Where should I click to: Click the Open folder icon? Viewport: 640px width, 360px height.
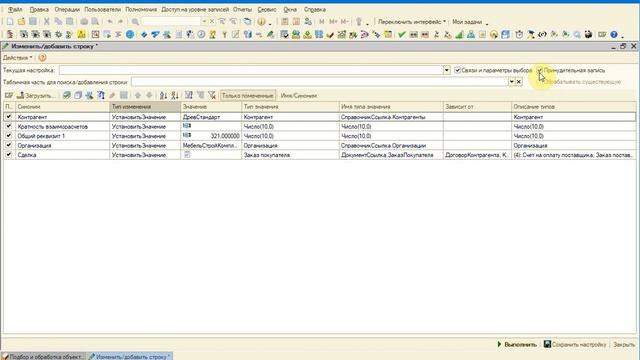[x=21, y=22]
